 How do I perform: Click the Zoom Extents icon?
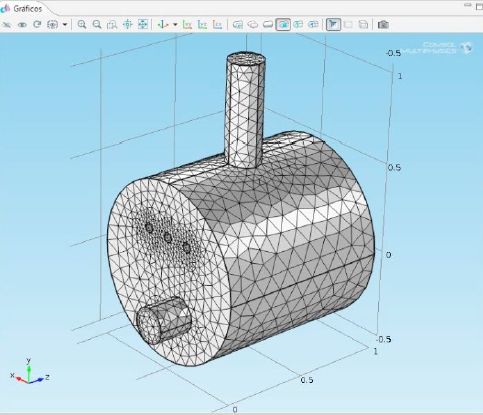(x=143, y=24)
